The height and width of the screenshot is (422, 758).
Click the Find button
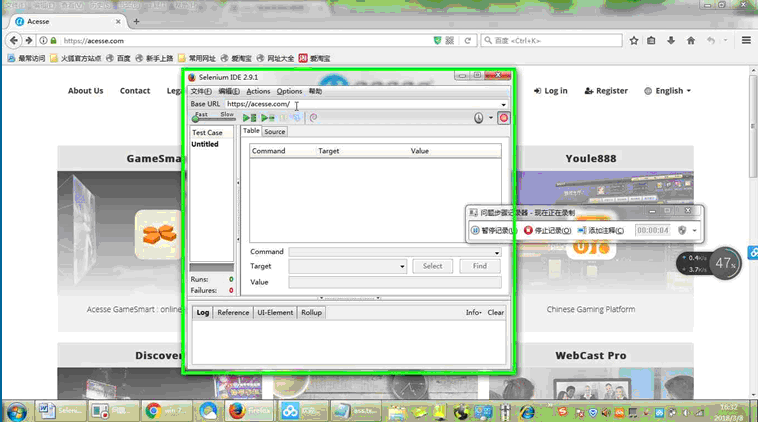[x=480, y=266]
